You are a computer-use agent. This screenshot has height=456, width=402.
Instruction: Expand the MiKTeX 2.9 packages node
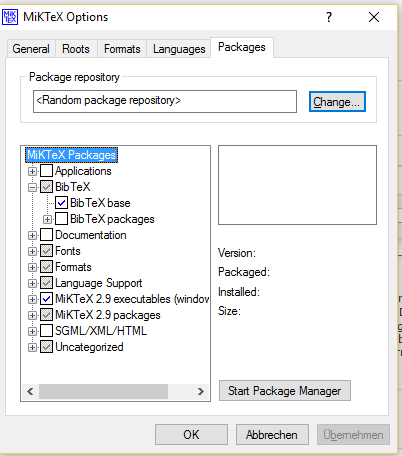[x=32, y=315]
